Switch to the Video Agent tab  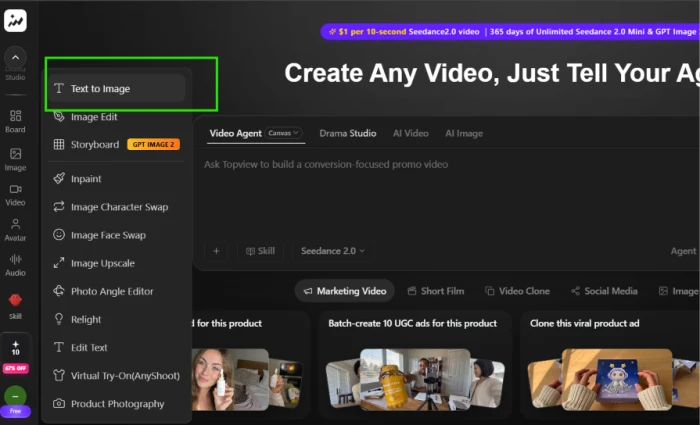(236, 133)
